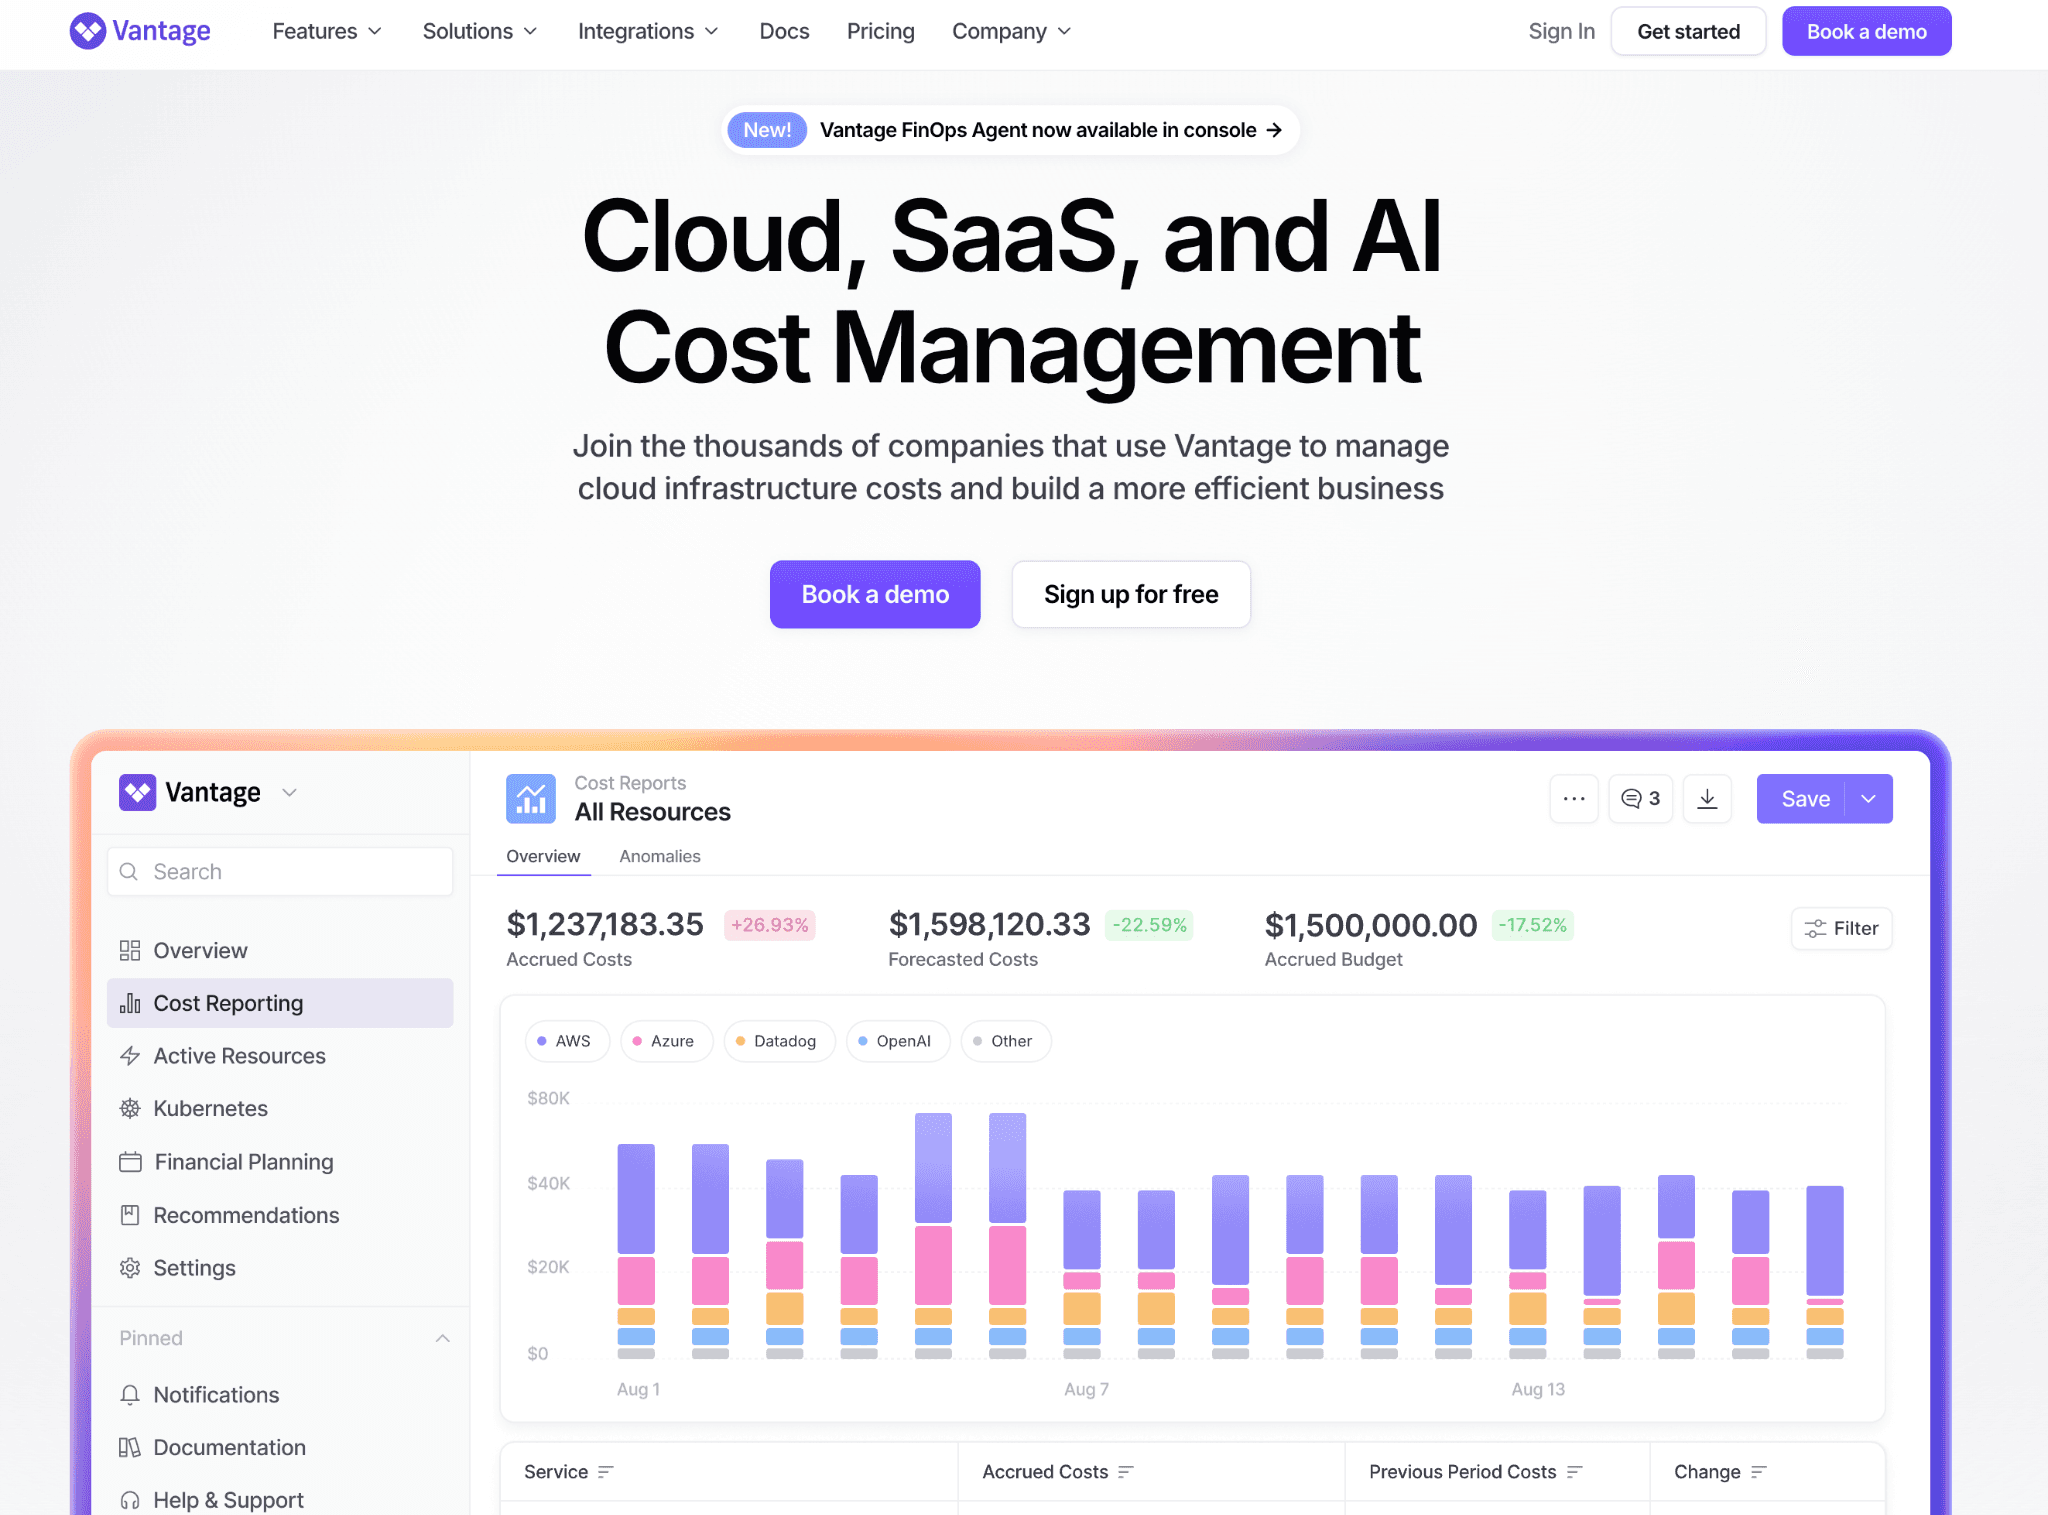Image resolution: width=2048 pixels, height=1515 pixels.
Task: Toggle the OpenAI series in chart legend
Action: coord(898,1041)
